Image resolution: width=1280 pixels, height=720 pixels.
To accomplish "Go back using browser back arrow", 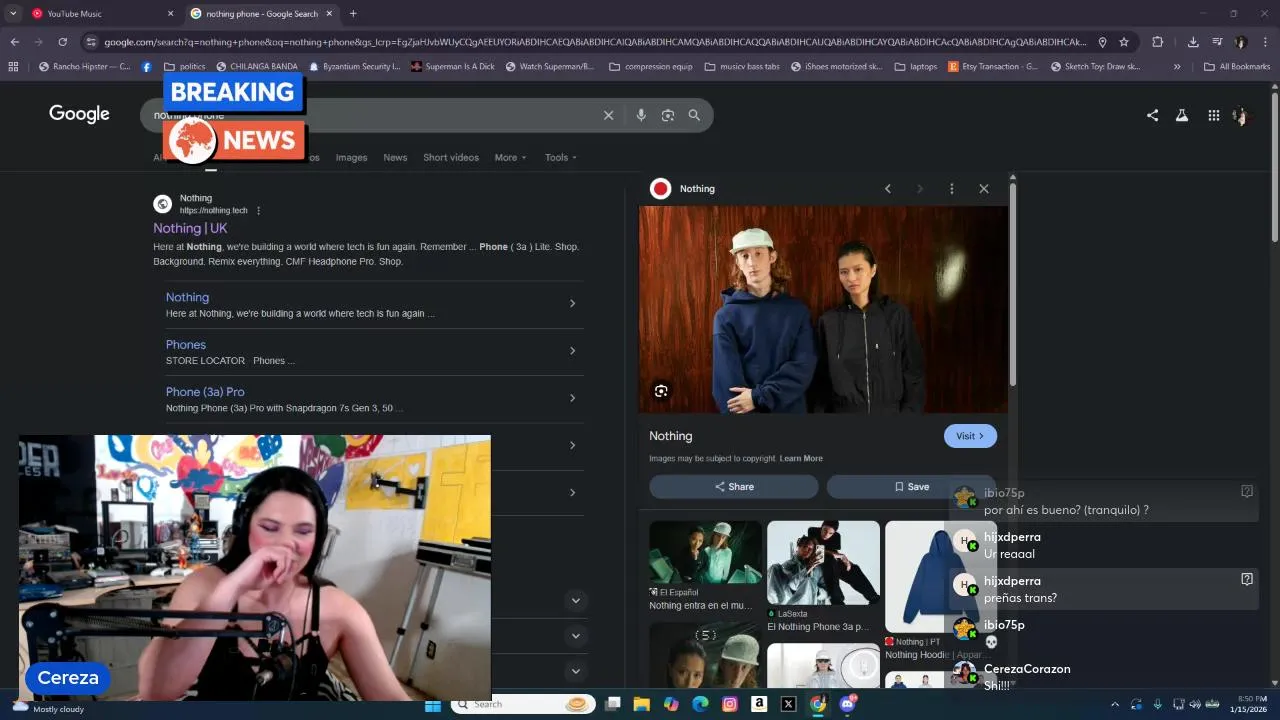I will coord(14,42).
